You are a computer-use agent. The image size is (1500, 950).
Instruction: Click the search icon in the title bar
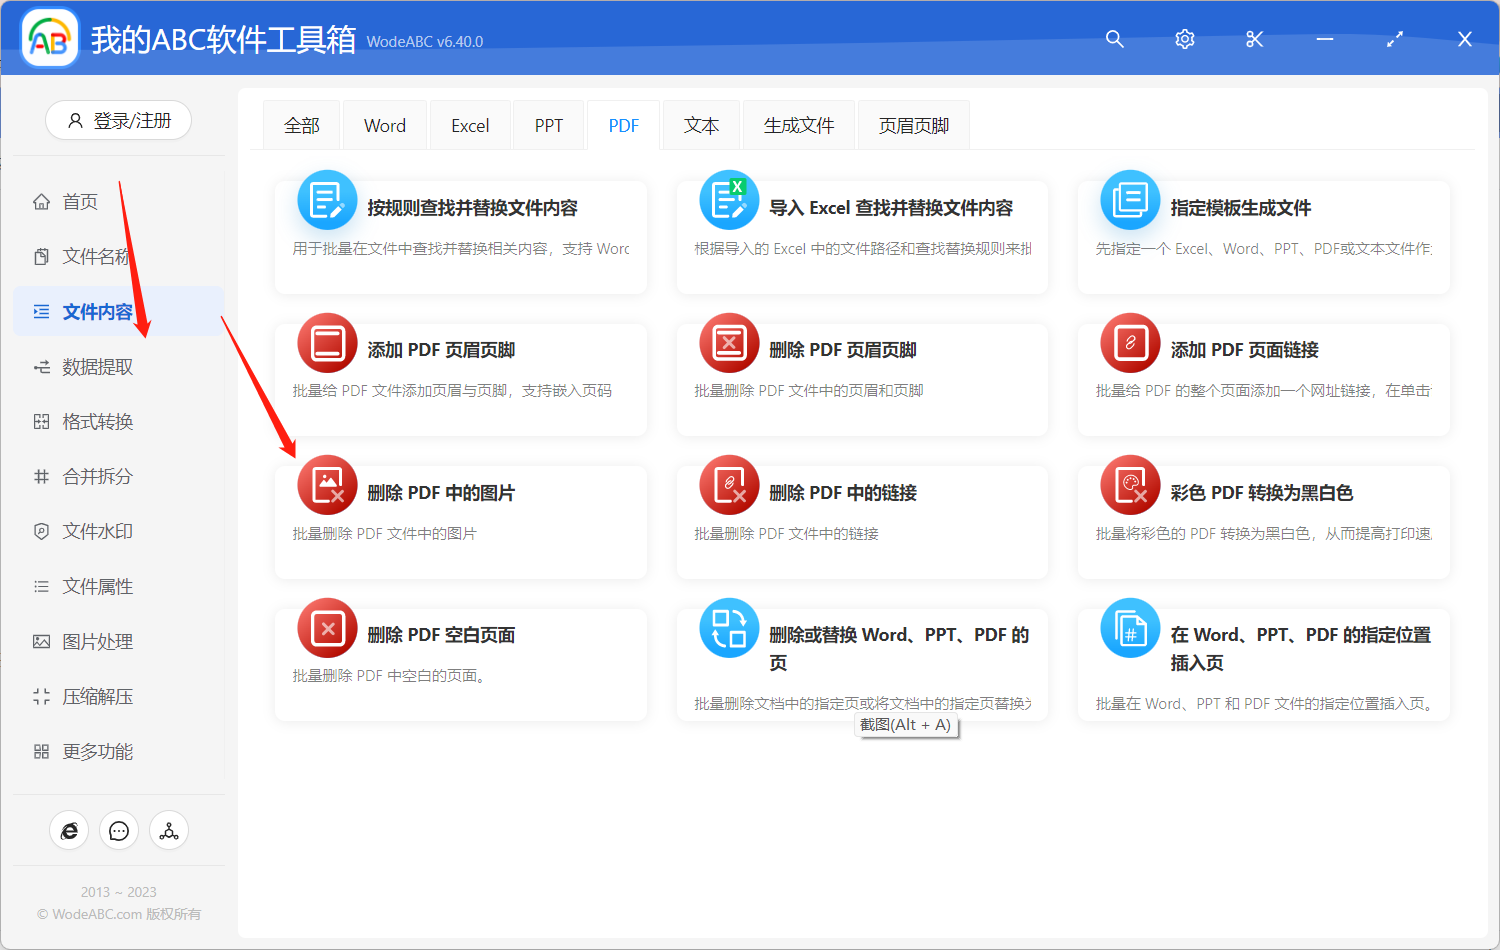1114,39
